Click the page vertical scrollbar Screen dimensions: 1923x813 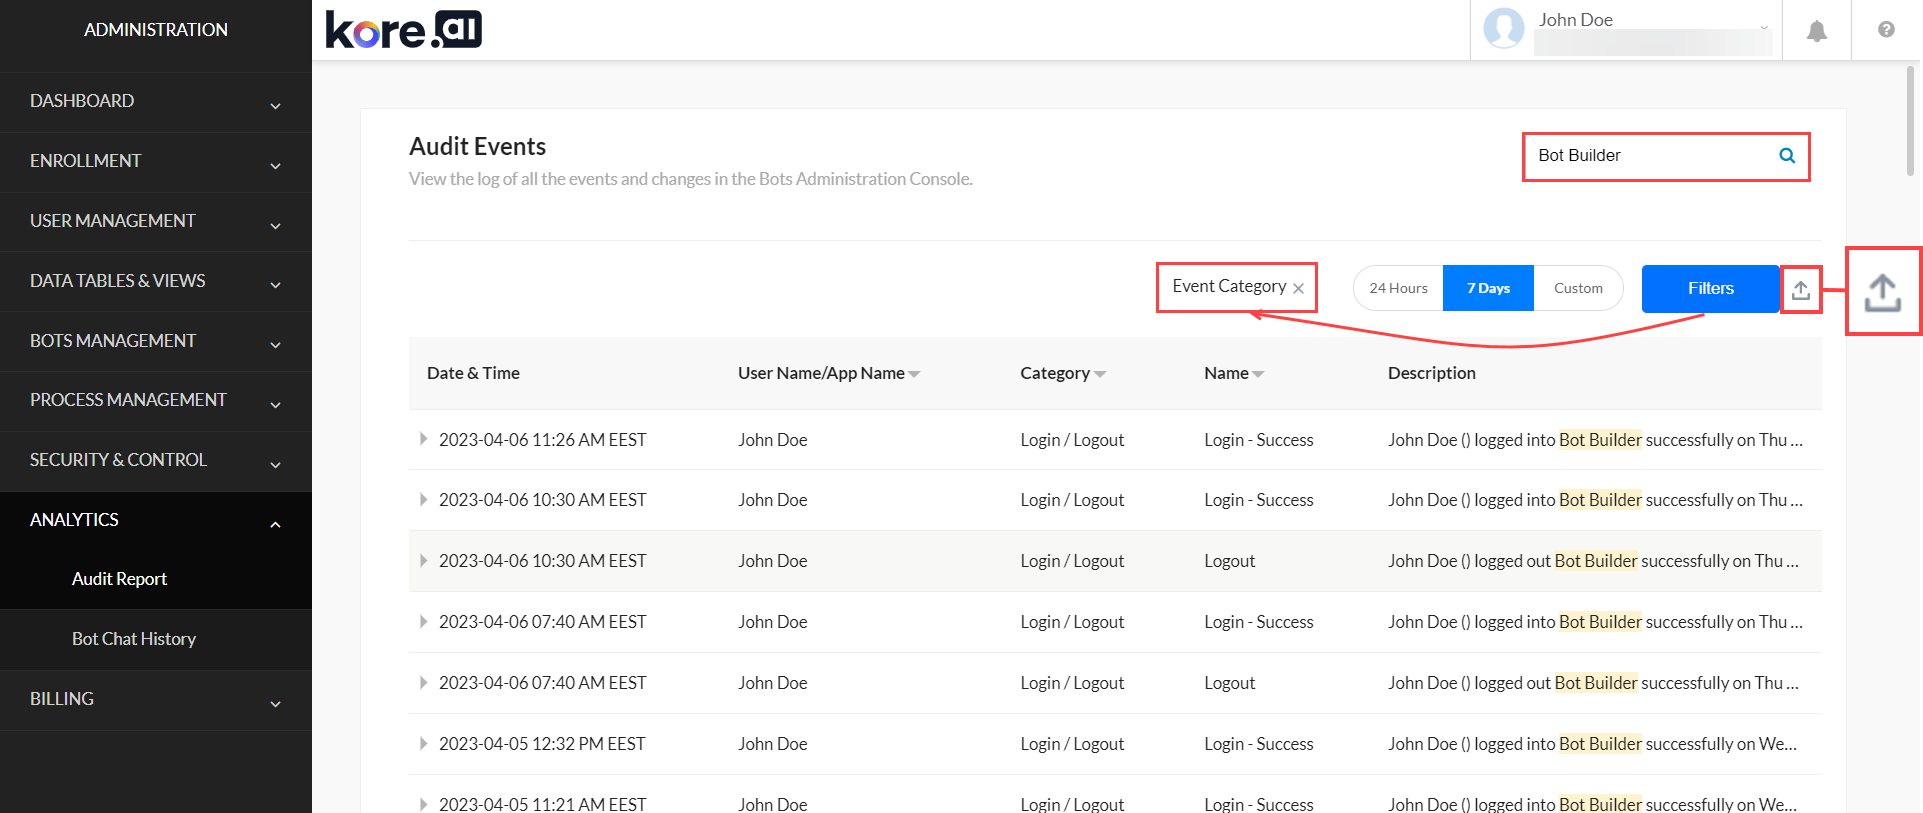coord(1910,120)
